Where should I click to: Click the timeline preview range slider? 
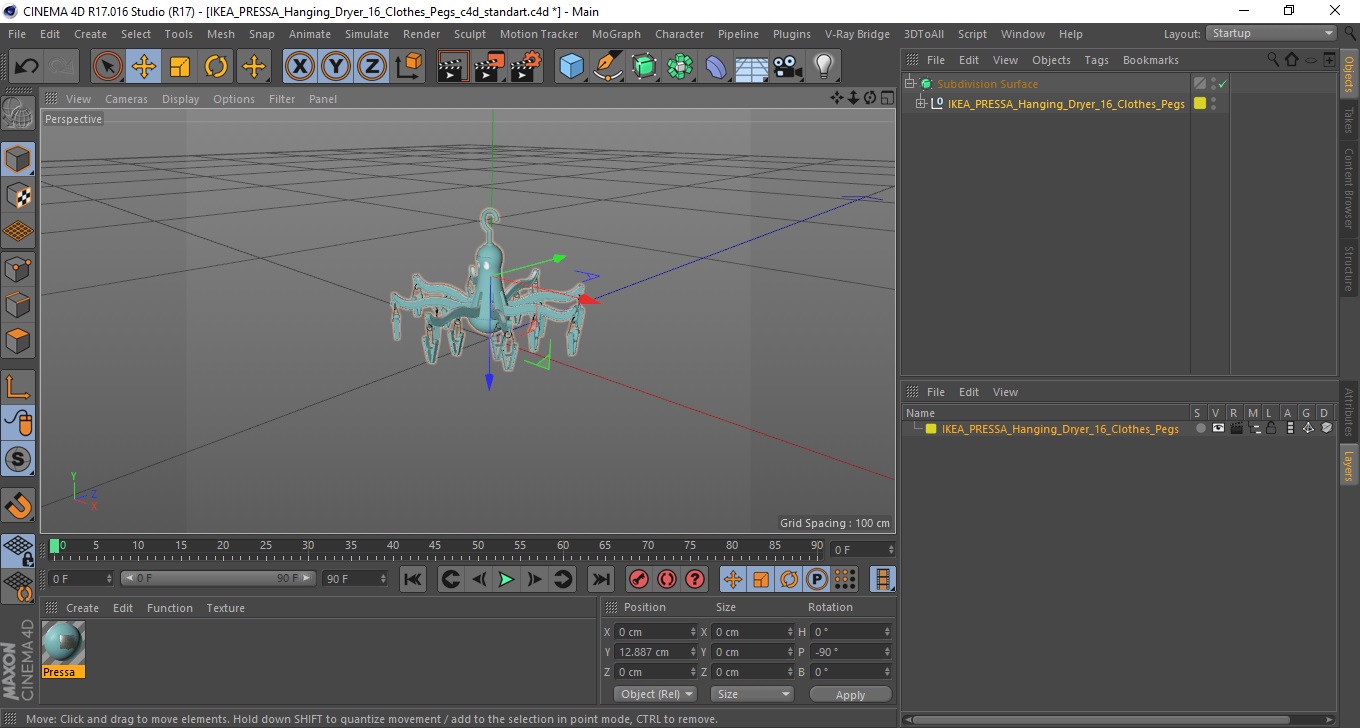click(x=217, y=579)
